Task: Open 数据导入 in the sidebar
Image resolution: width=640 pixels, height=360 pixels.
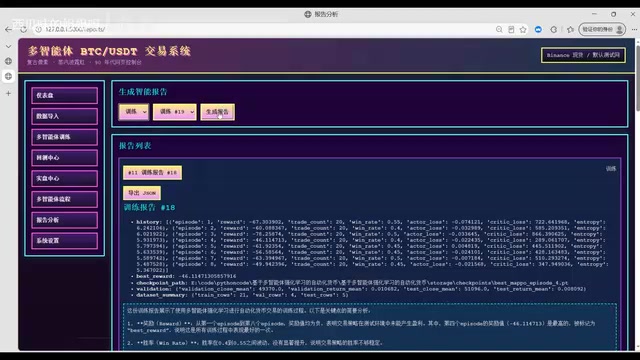Action: [64, 116]
